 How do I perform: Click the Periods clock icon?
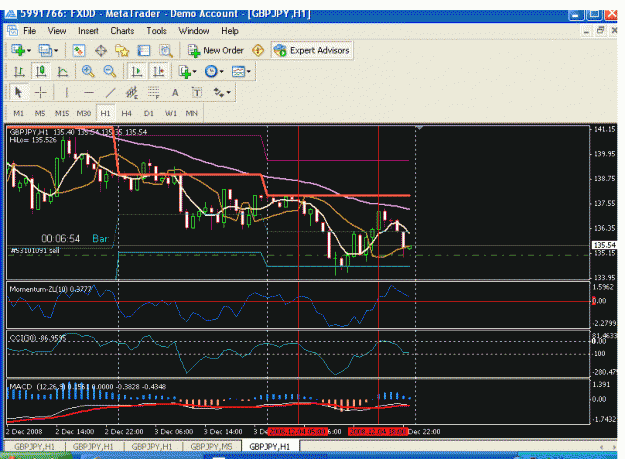click(211, 72)
